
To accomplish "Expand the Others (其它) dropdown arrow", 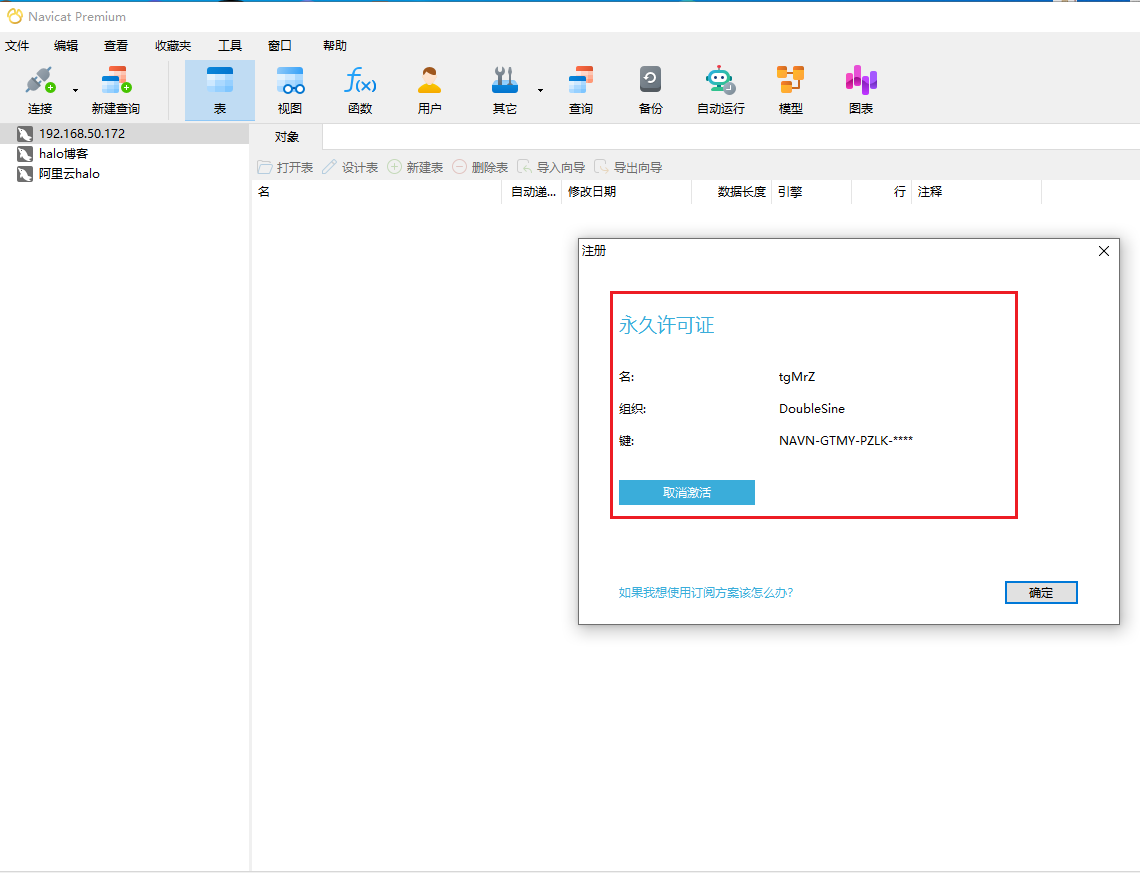I will 540,91.
